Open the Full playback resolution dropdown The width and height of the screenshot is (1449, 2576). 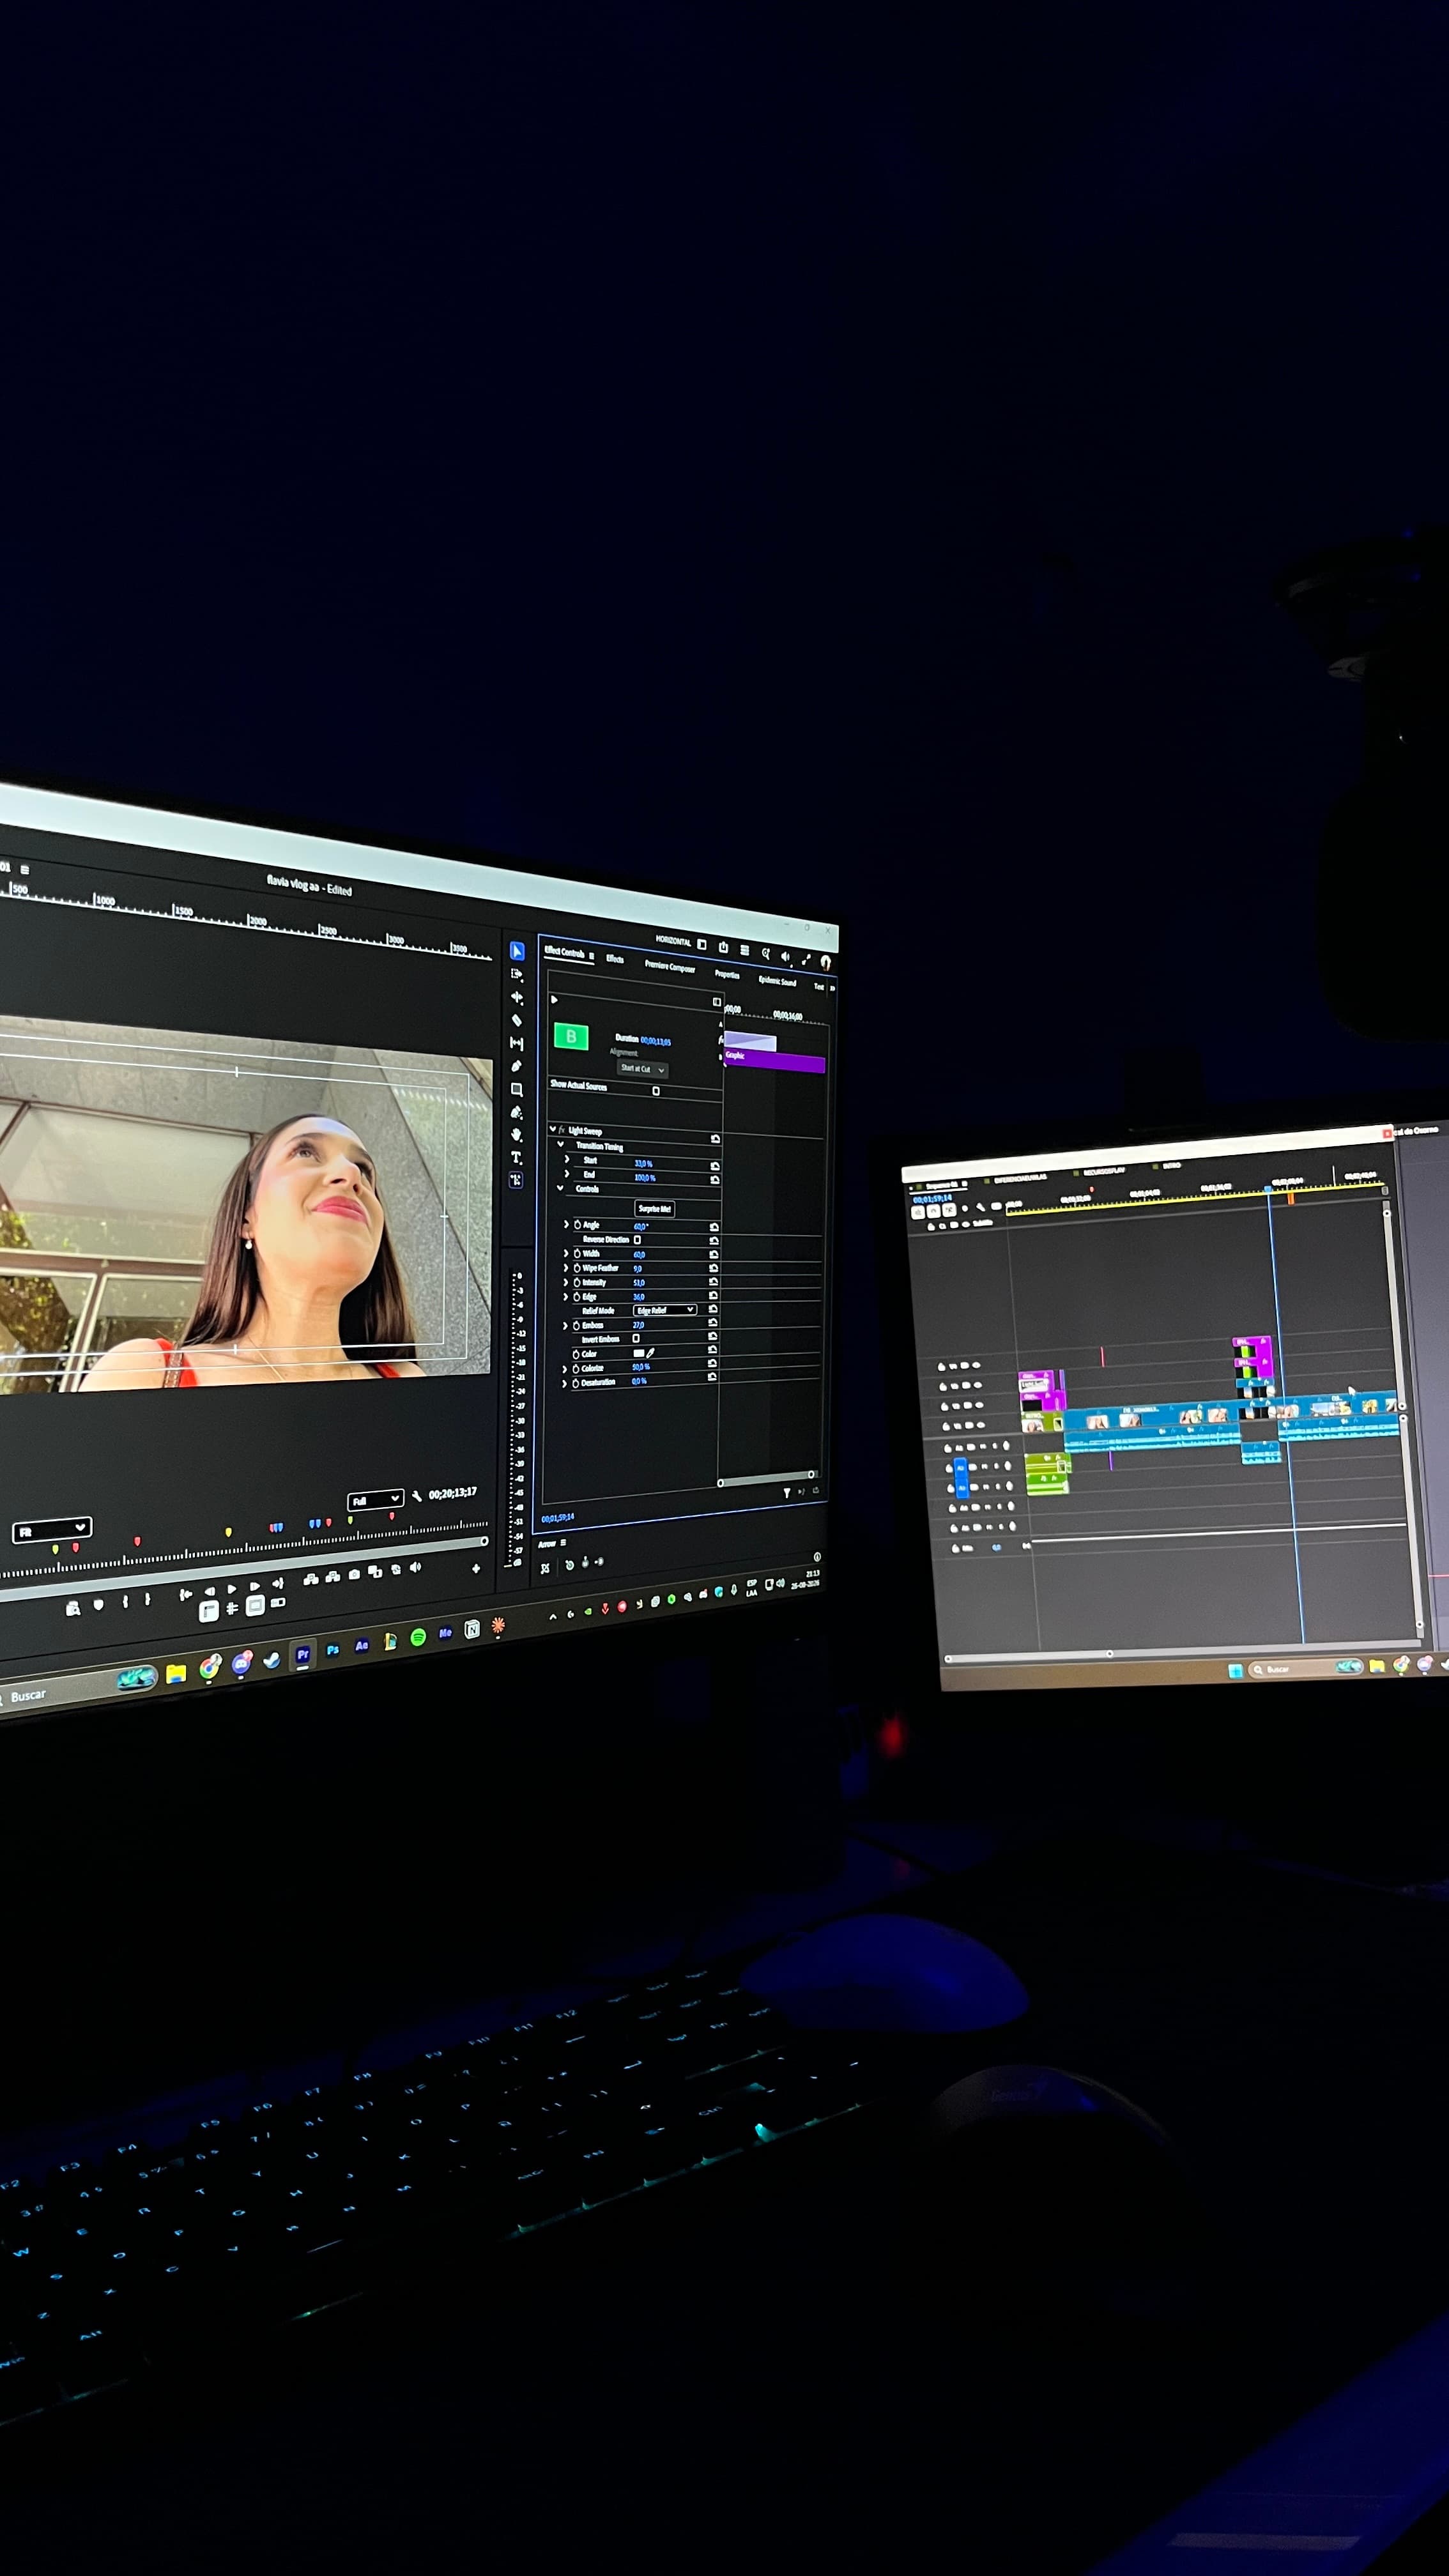(x=376, y=1500)
